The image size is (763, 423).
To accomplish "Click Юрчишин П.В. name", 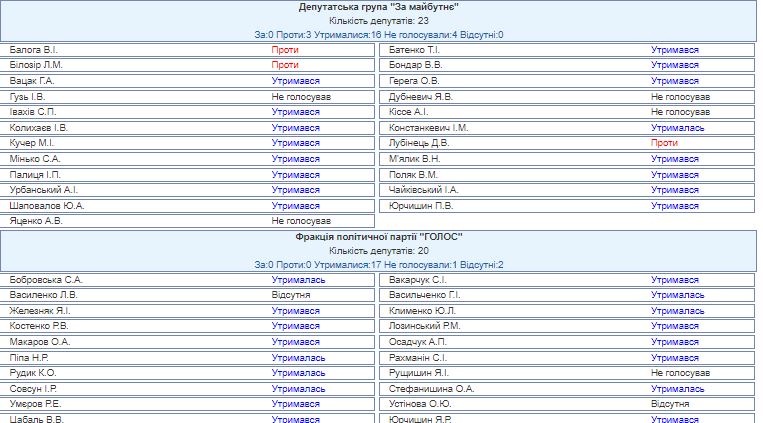I will pos(421,206).
